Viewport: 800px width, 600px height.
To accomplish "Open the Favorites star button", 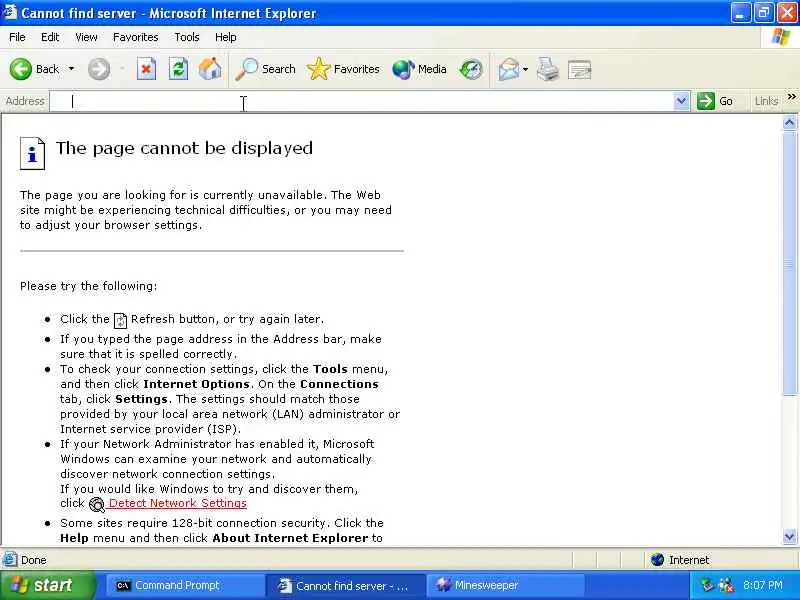I will click(343, 69).
